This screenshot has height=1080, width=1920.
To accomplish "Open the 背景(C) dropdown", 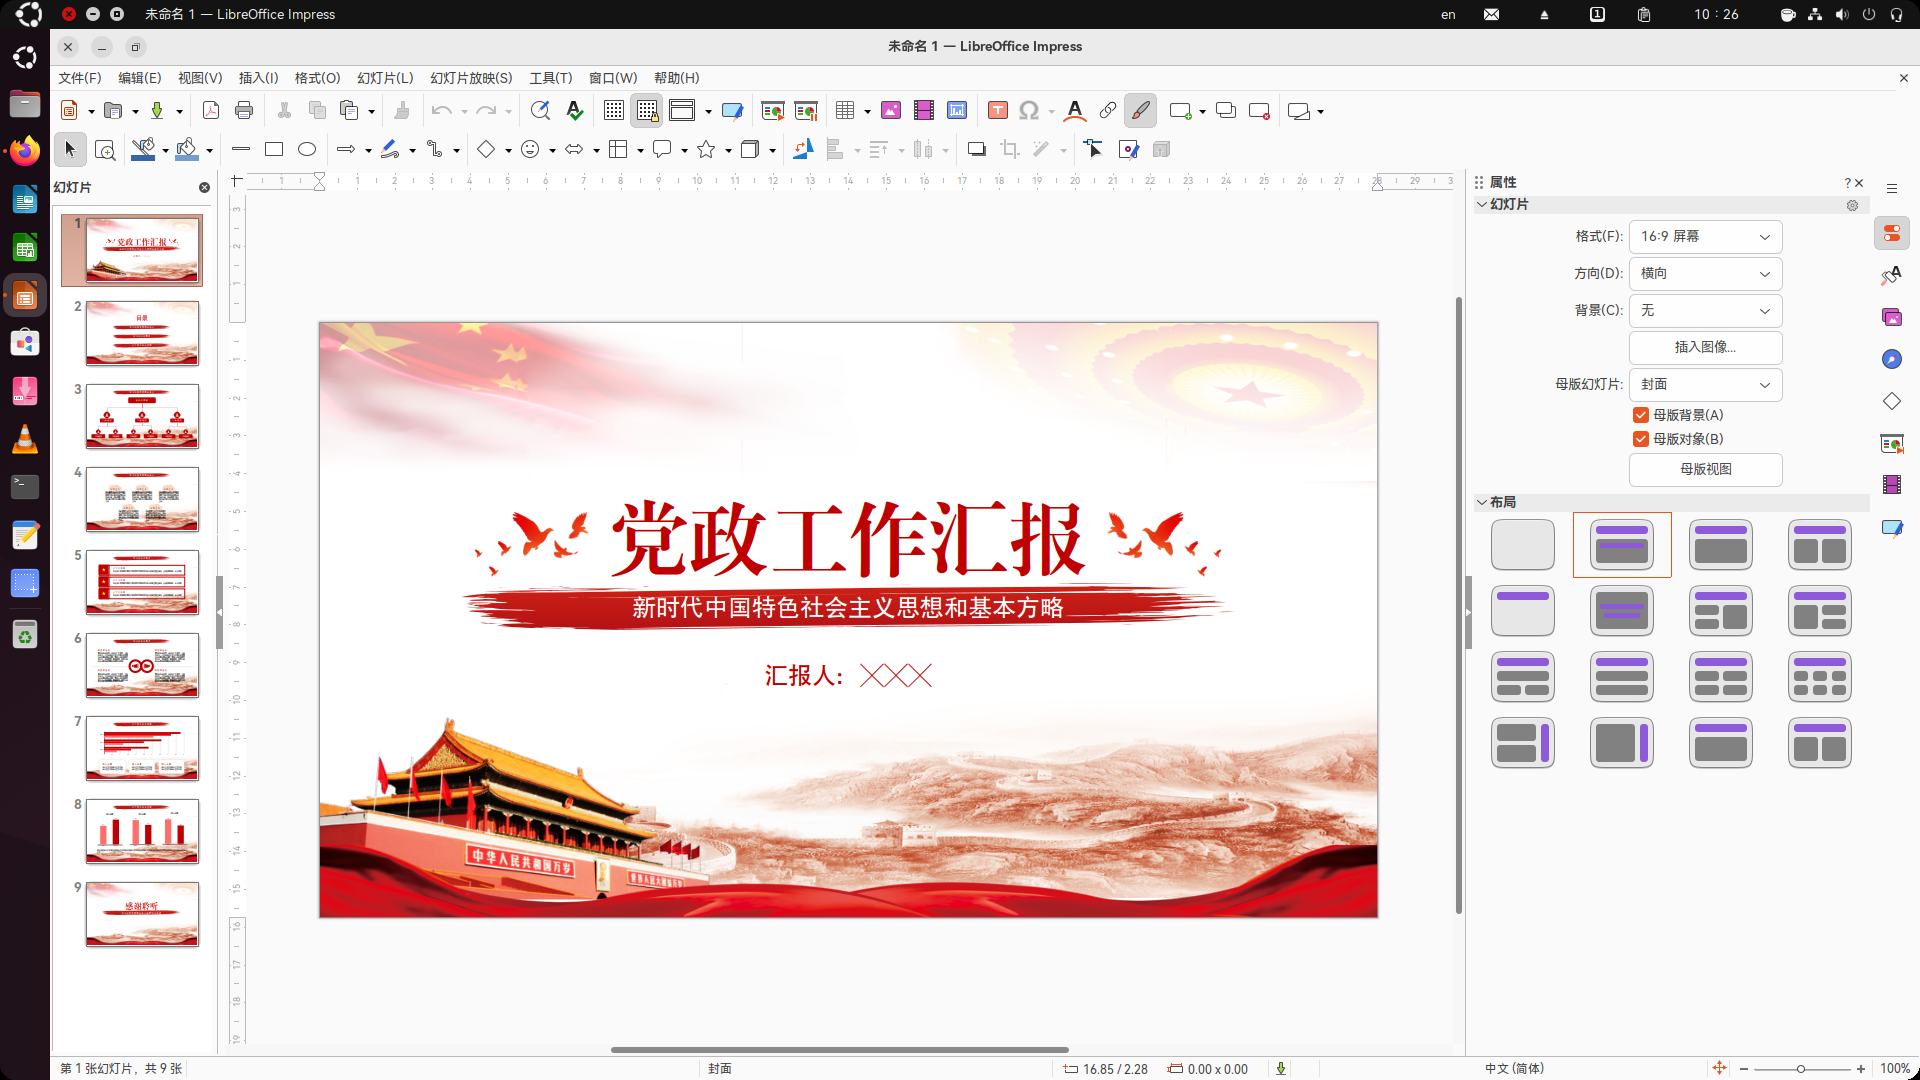I will [1705, 311].
